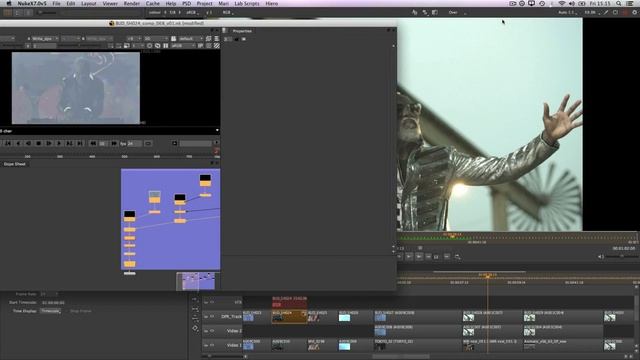Switch to the Dope Sheet tab

click(x=15, y=164)
